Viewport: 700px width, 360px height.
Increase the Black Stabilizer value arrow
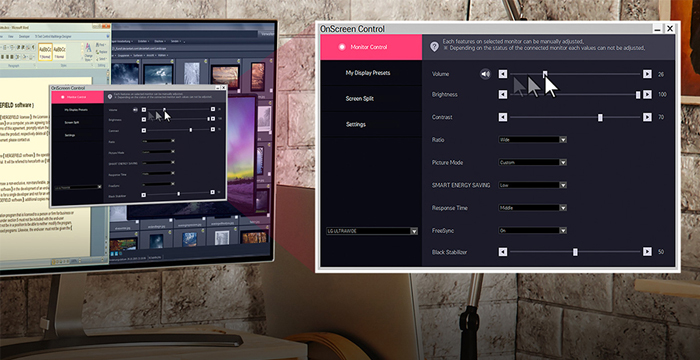pyautogui.click(x=647, y=252)
